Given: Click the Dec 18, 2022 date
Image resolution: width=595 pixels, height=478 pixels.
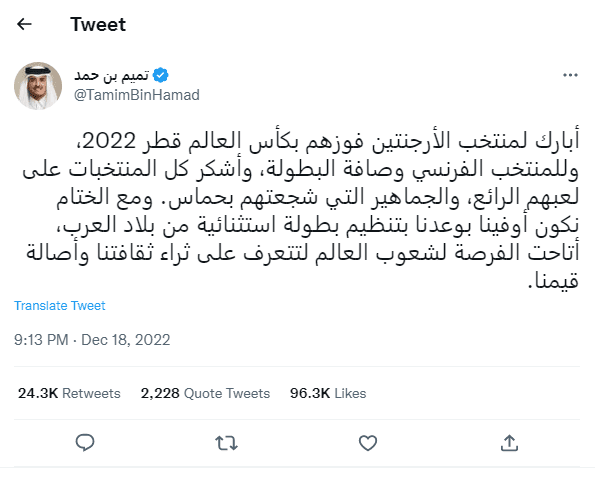Looking at the screenshot, I should tap(126, 340).
